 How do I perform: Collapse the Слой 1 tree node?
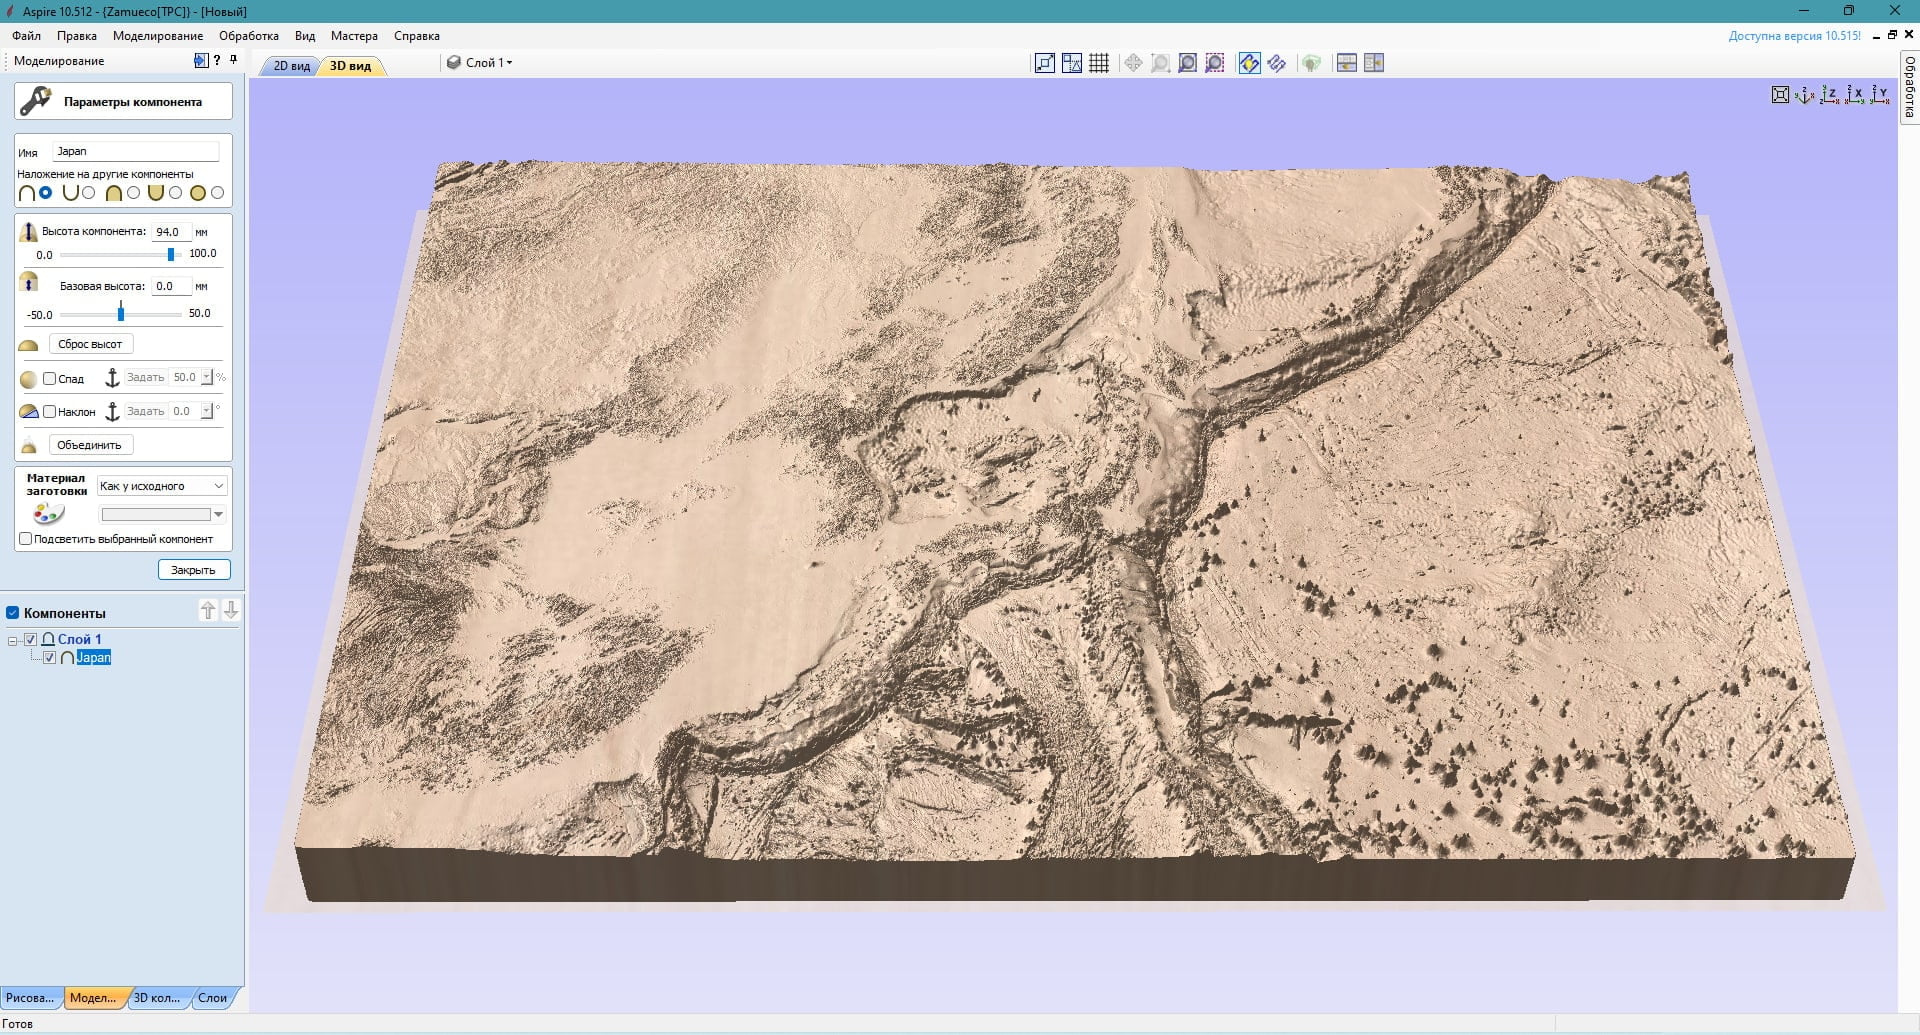[12, 640]
